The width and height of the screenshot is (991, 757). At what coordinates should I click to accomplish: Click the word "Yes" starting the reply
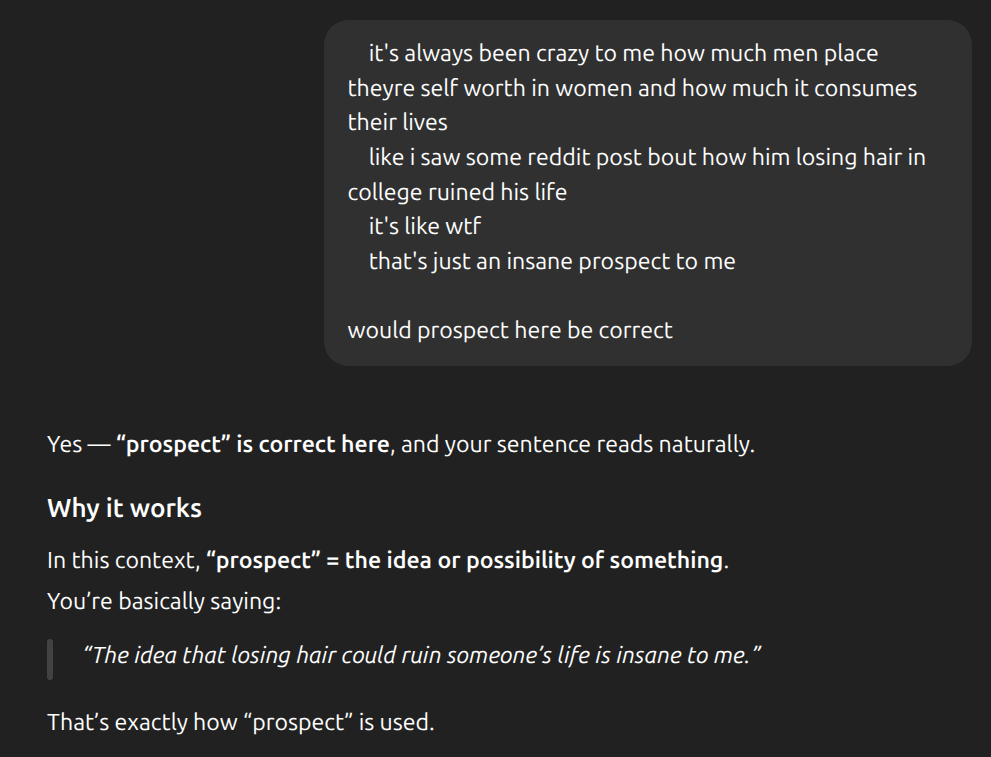tap(64, 444)
